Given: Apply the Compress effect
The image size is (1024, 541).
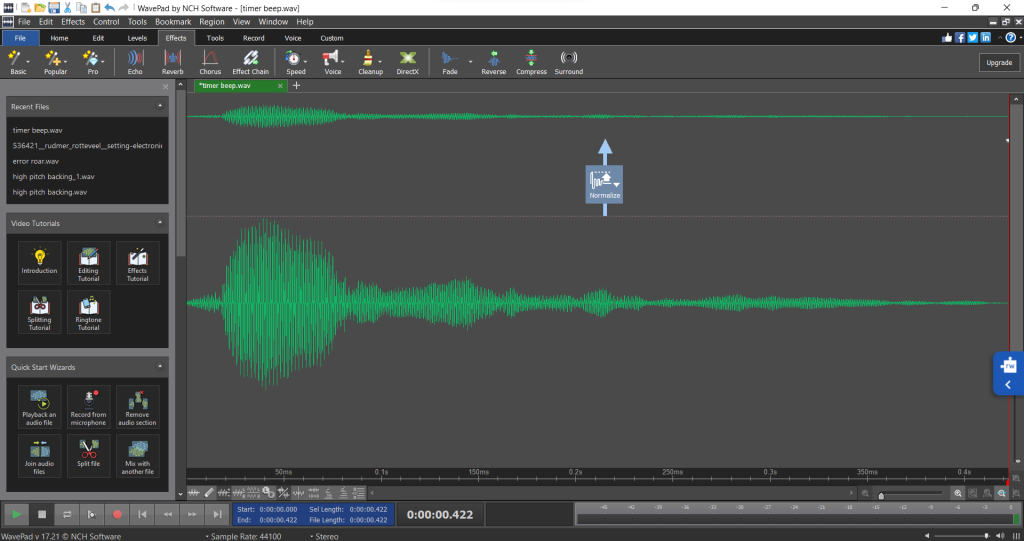Looking at the screenshot, I should click(531, 63).
